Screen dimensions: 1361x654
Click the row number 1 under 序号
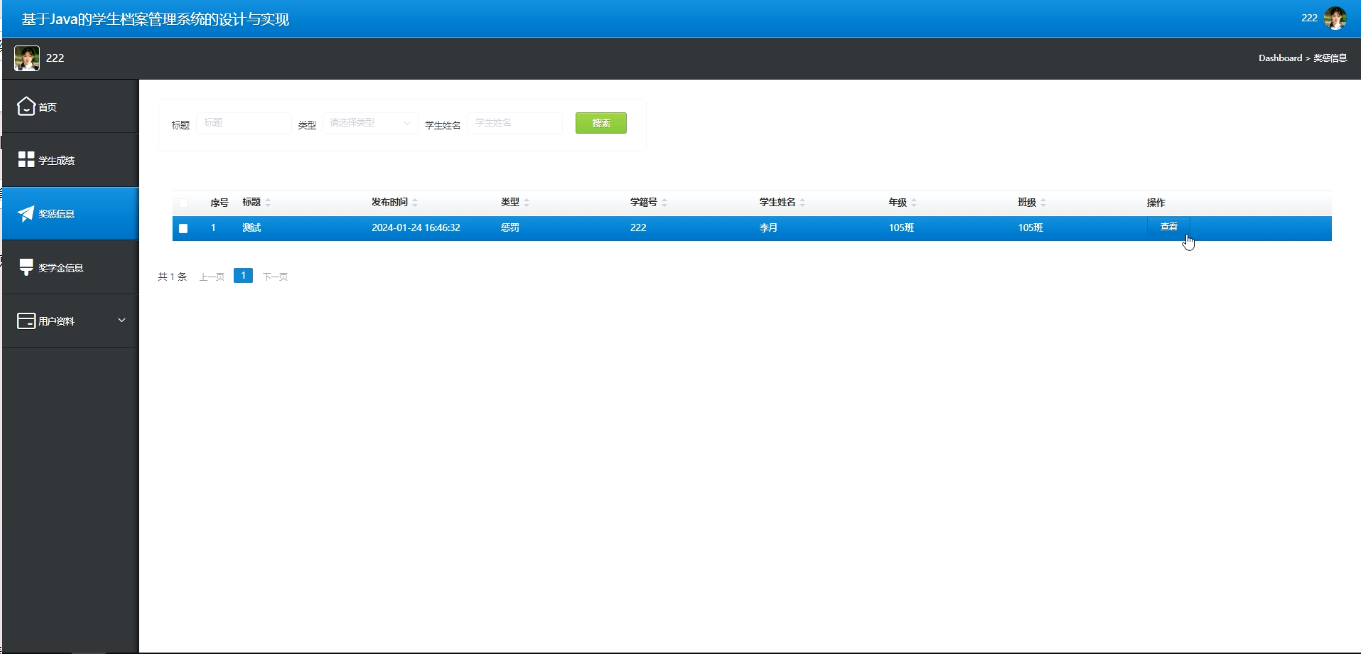click(213, 228)
